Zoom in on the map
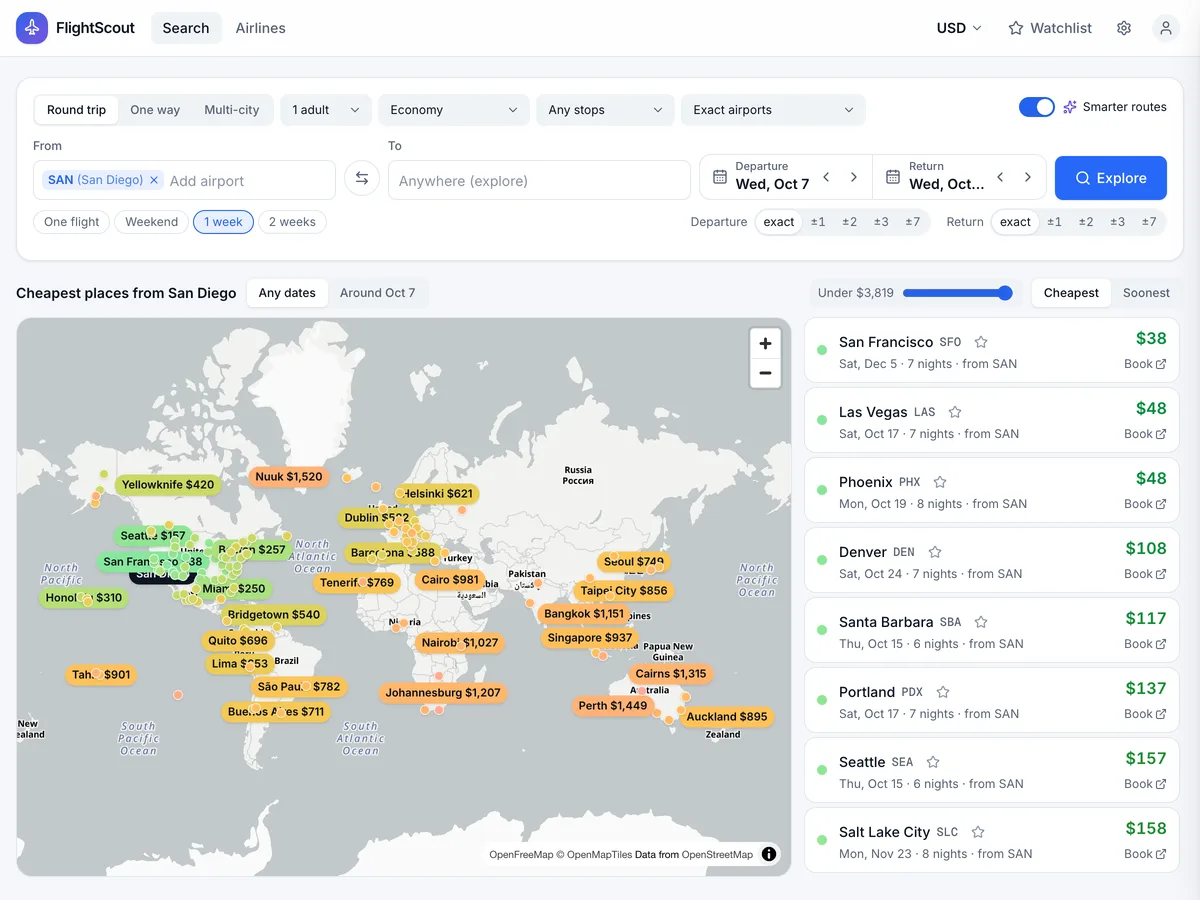Viewport: 1200px width, 900px height. pos(765,343)
